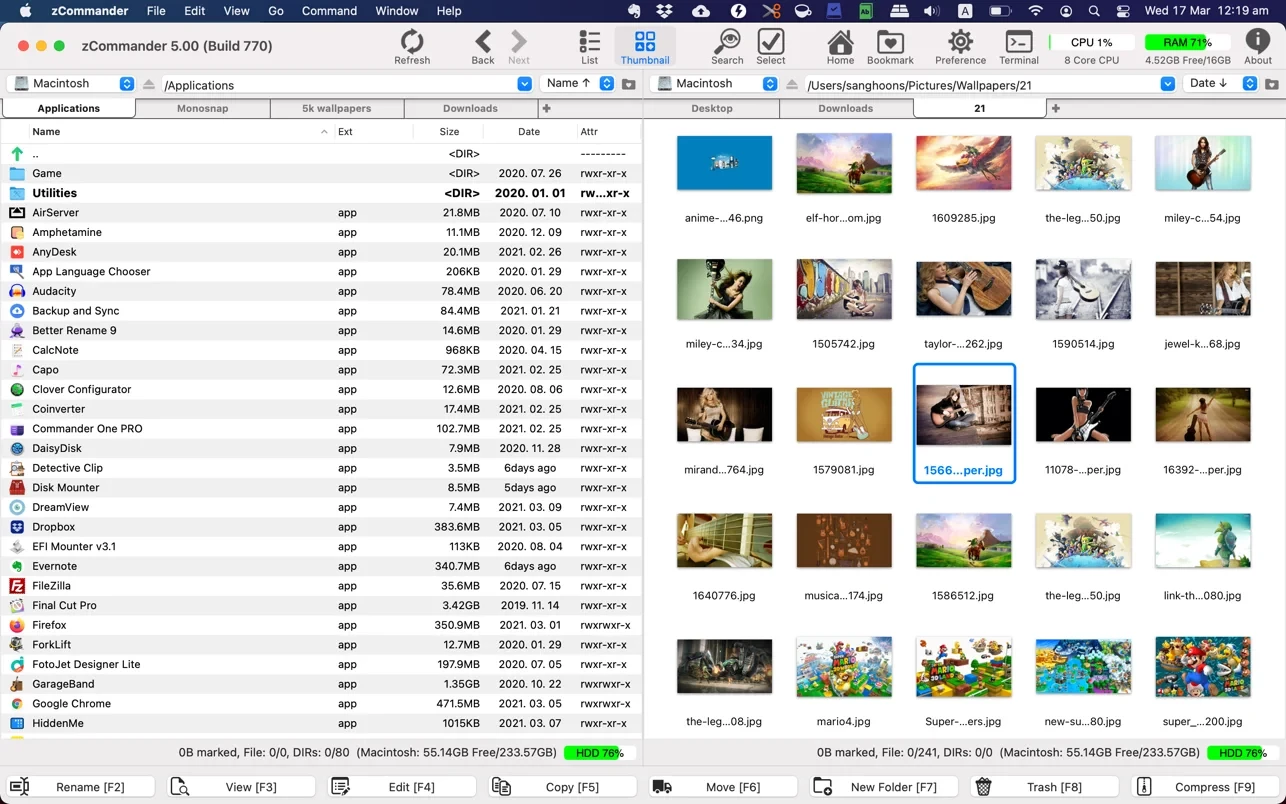Select the mario4.jpg thumbnail
Image resolution: width=1286 pixels, height=804 pixels.
844,667
